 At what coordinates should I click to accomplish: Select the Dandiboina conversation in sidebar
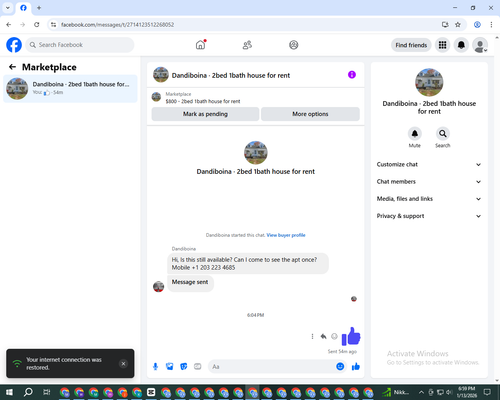click(70, 88)
